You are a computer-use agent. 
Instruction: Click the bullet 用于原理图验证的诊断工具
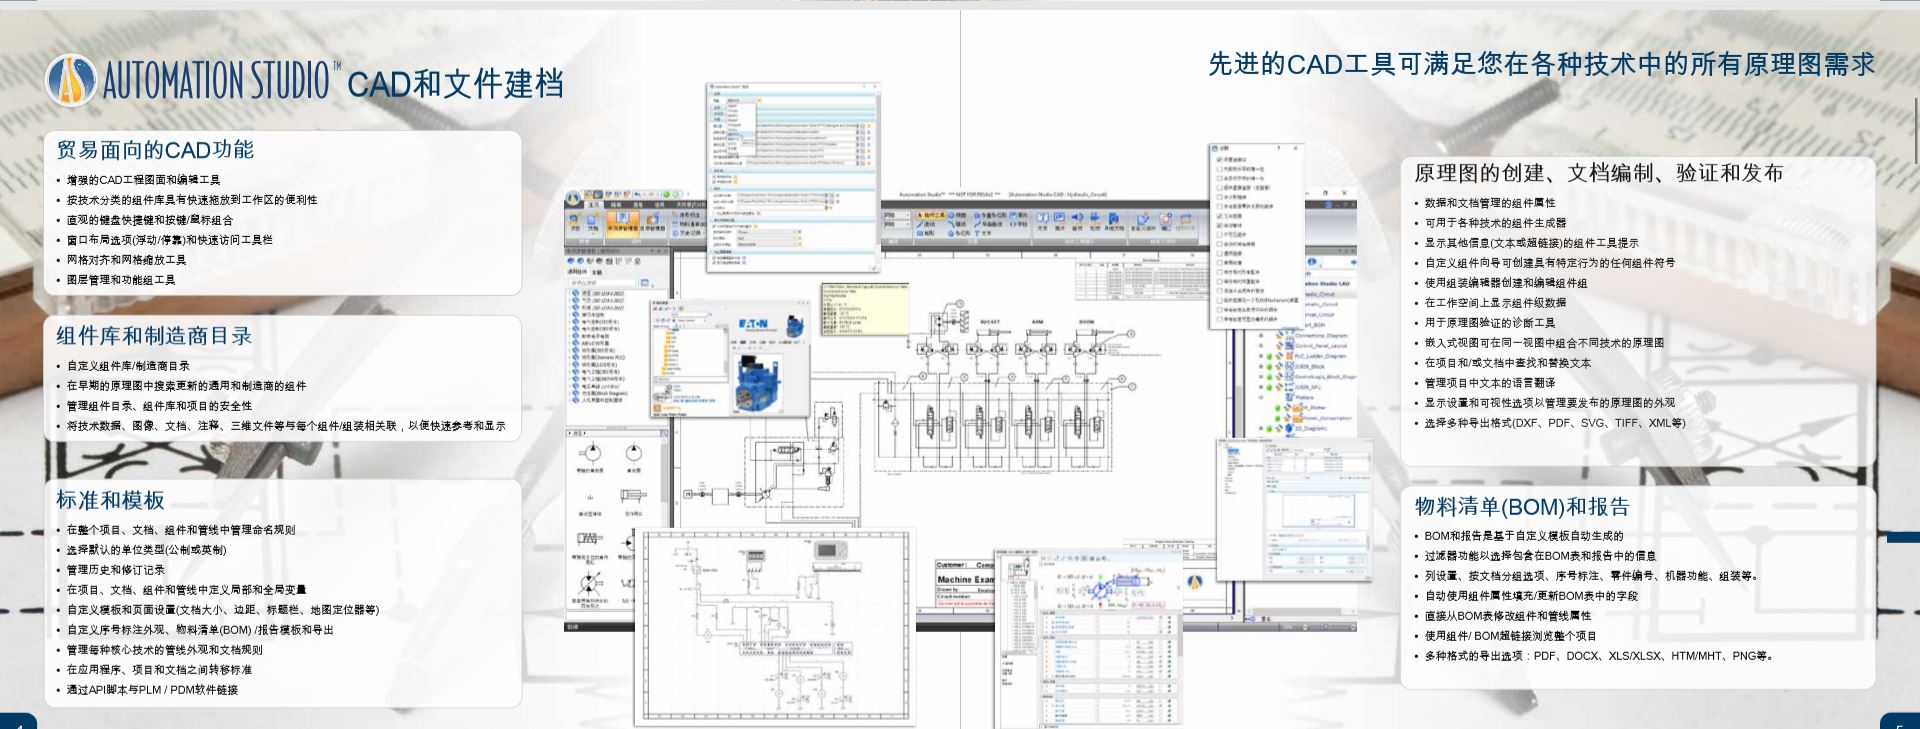pos(1490,323)
